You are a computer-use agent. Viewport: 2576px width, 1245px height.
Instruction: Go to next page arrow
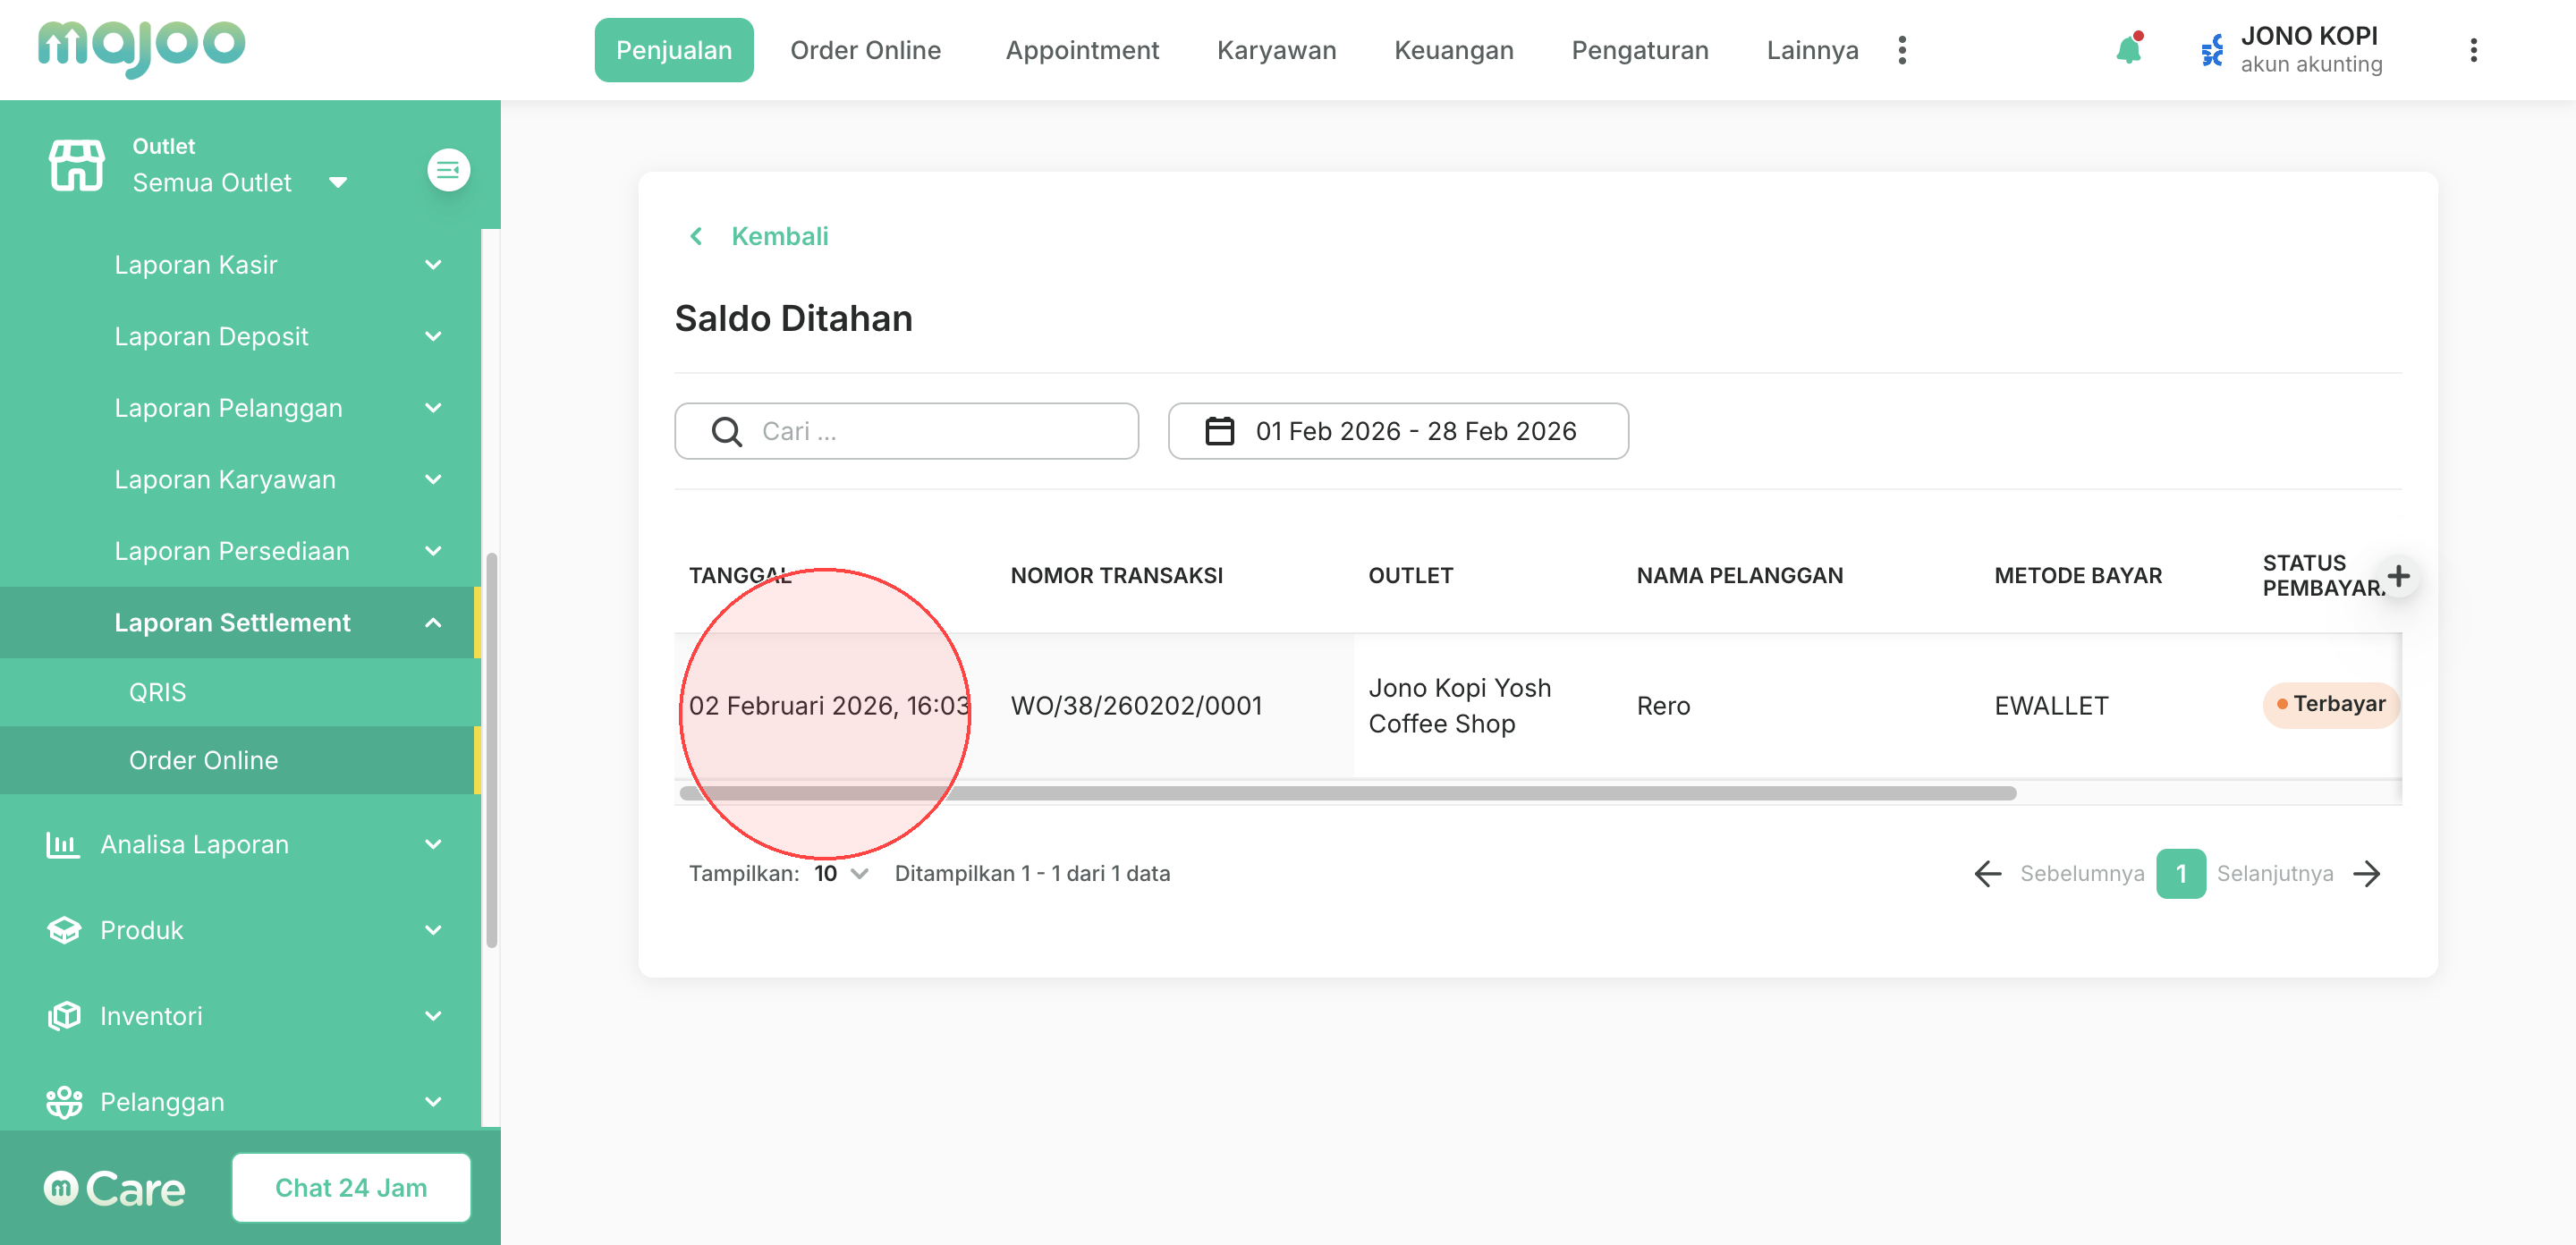(2367, 874)
